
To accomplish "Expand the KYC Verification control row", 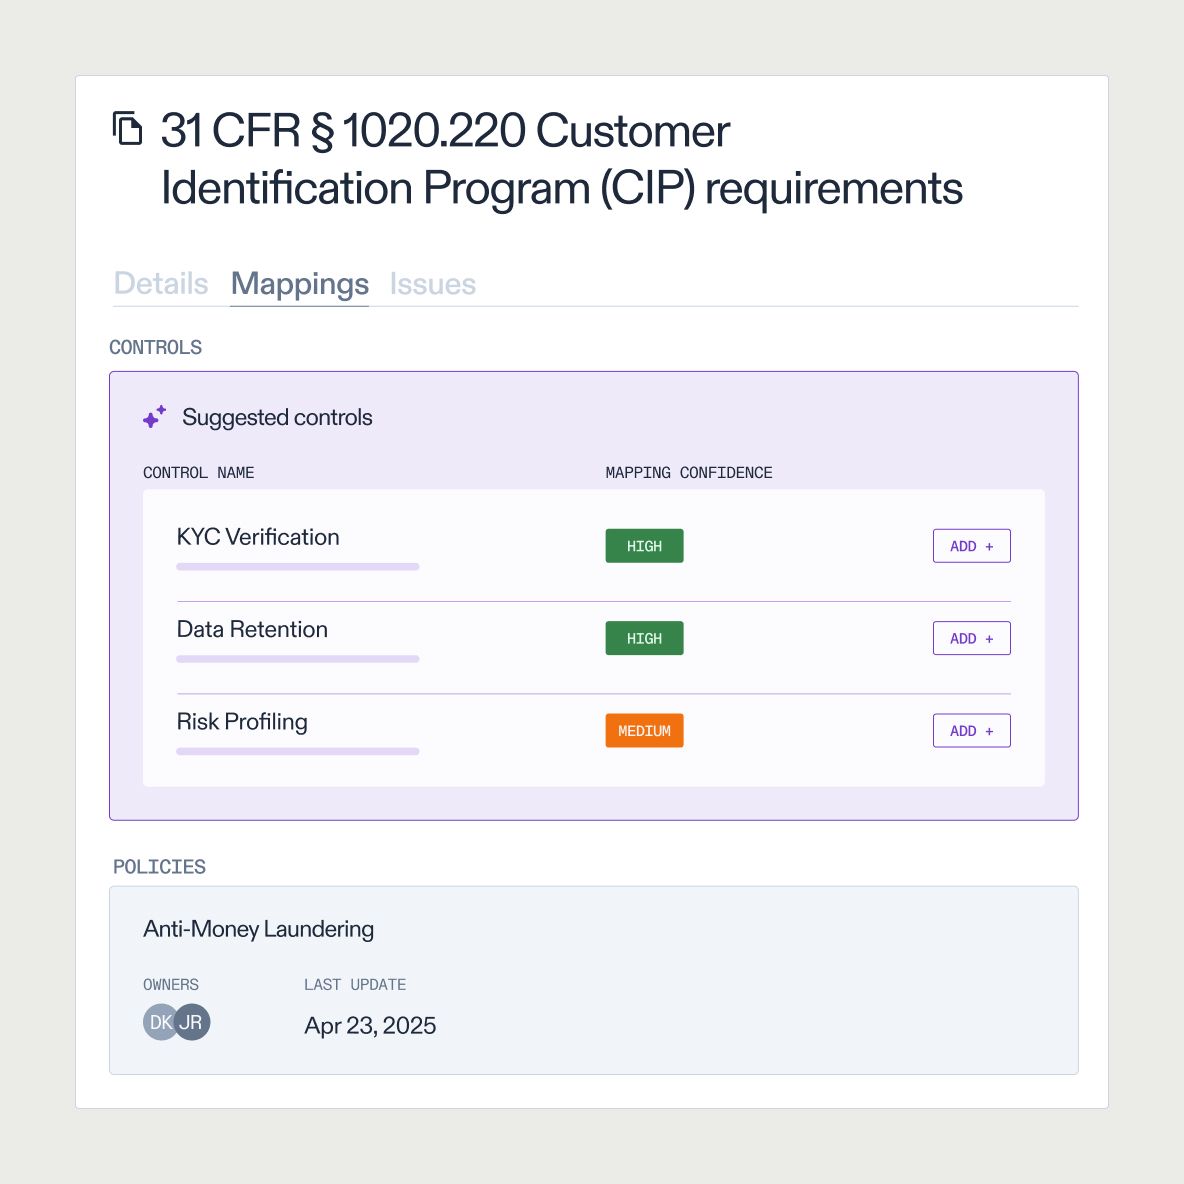I will [258, 537].
